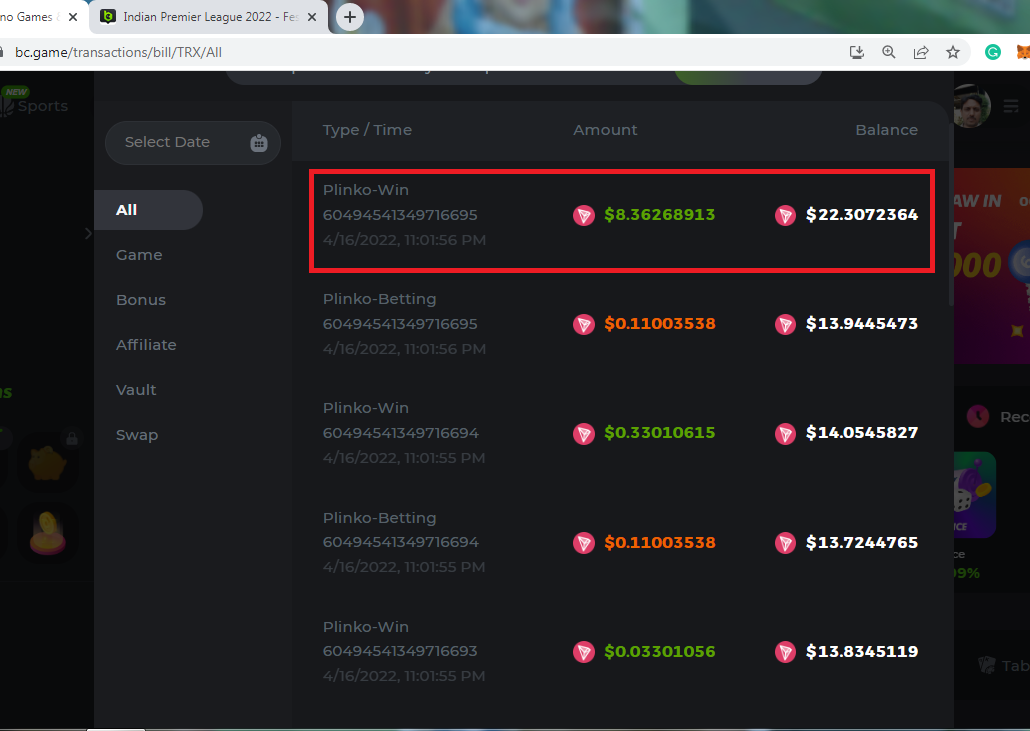The width and height of the screenshot is (1030, 731).
Task: Click TRX coin icon beside $8.36268913 amount
Action: point(584,215)
